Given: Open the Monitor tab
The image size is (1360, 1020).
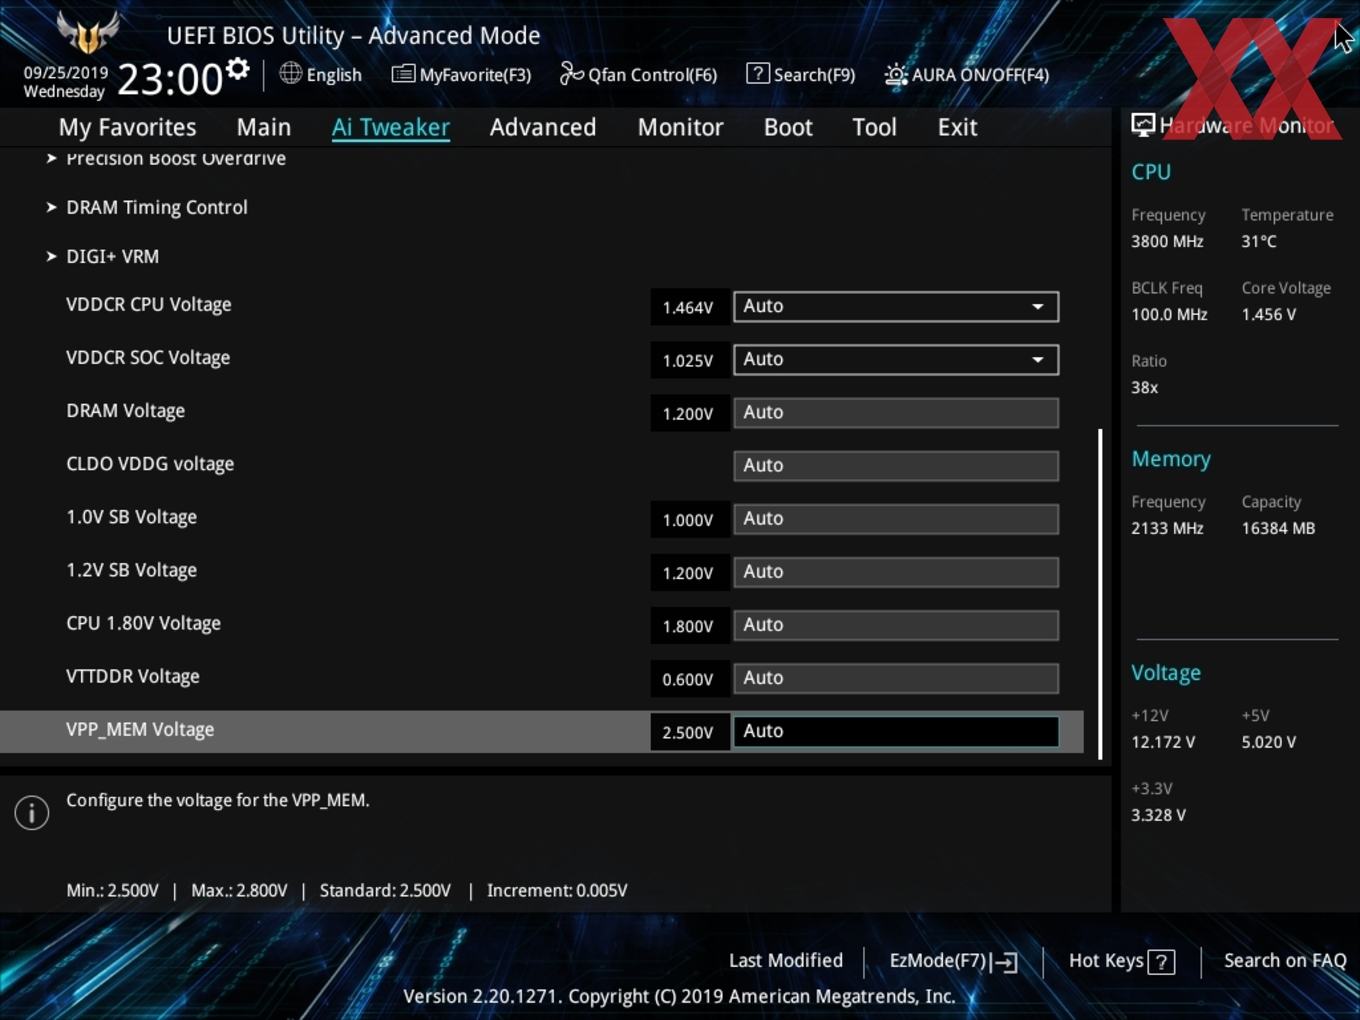Looking at the screenshot, I should click(x=681, y=127).
